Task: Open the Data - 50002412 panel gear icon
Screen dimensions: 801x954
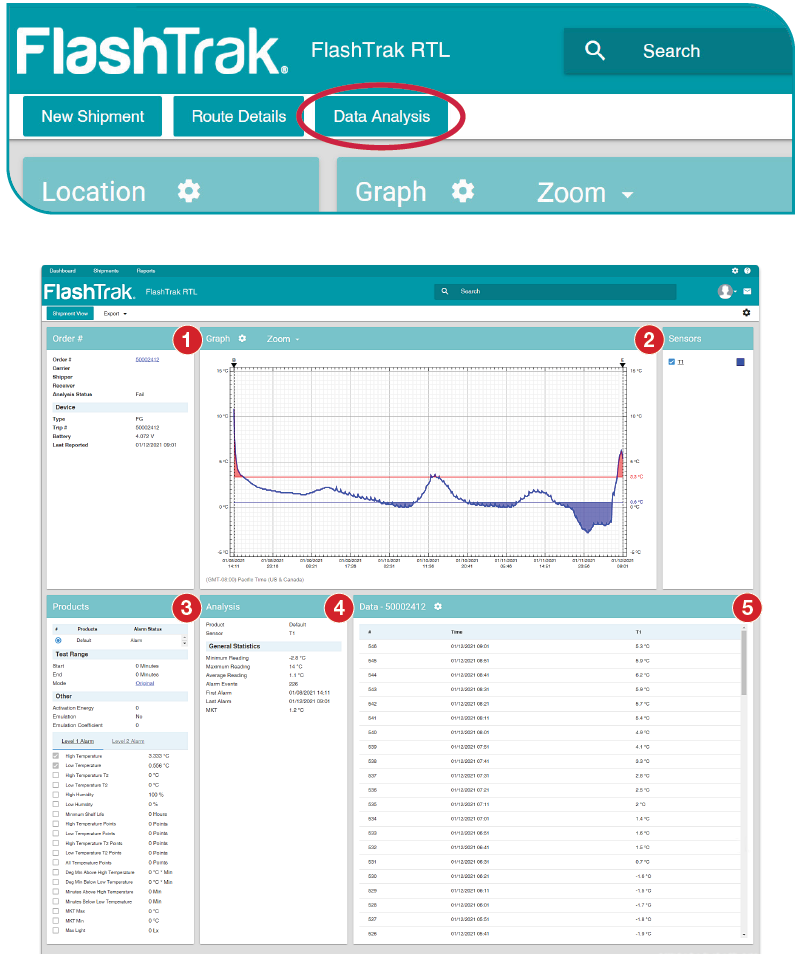Action: pos(438,607)
